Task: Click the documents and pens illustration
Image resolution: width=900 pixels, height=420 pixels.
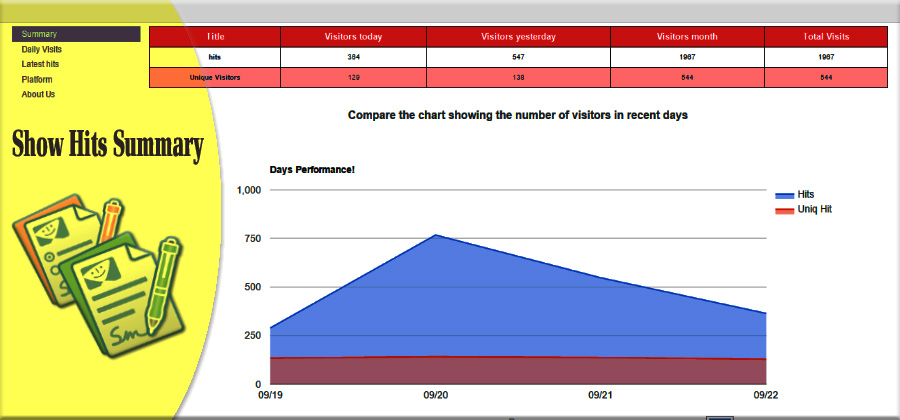Action: click(x=98, y=275)
